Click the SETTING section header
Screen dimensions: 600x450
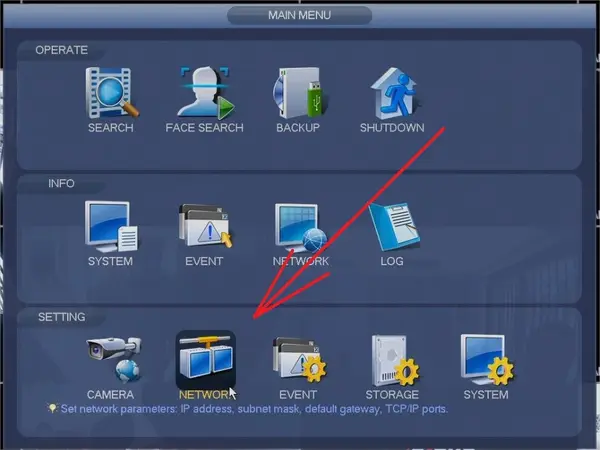pyautogui.click(x=62, y=317)
